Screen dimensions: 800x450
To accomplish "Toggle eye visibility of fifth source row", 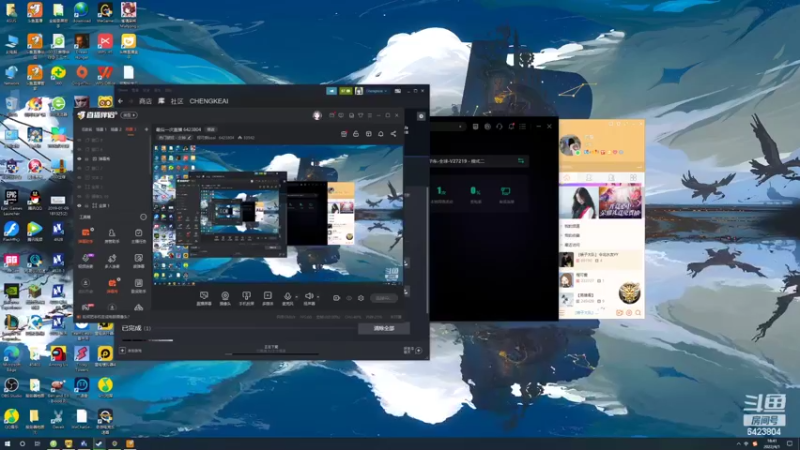I will (79, 178).
